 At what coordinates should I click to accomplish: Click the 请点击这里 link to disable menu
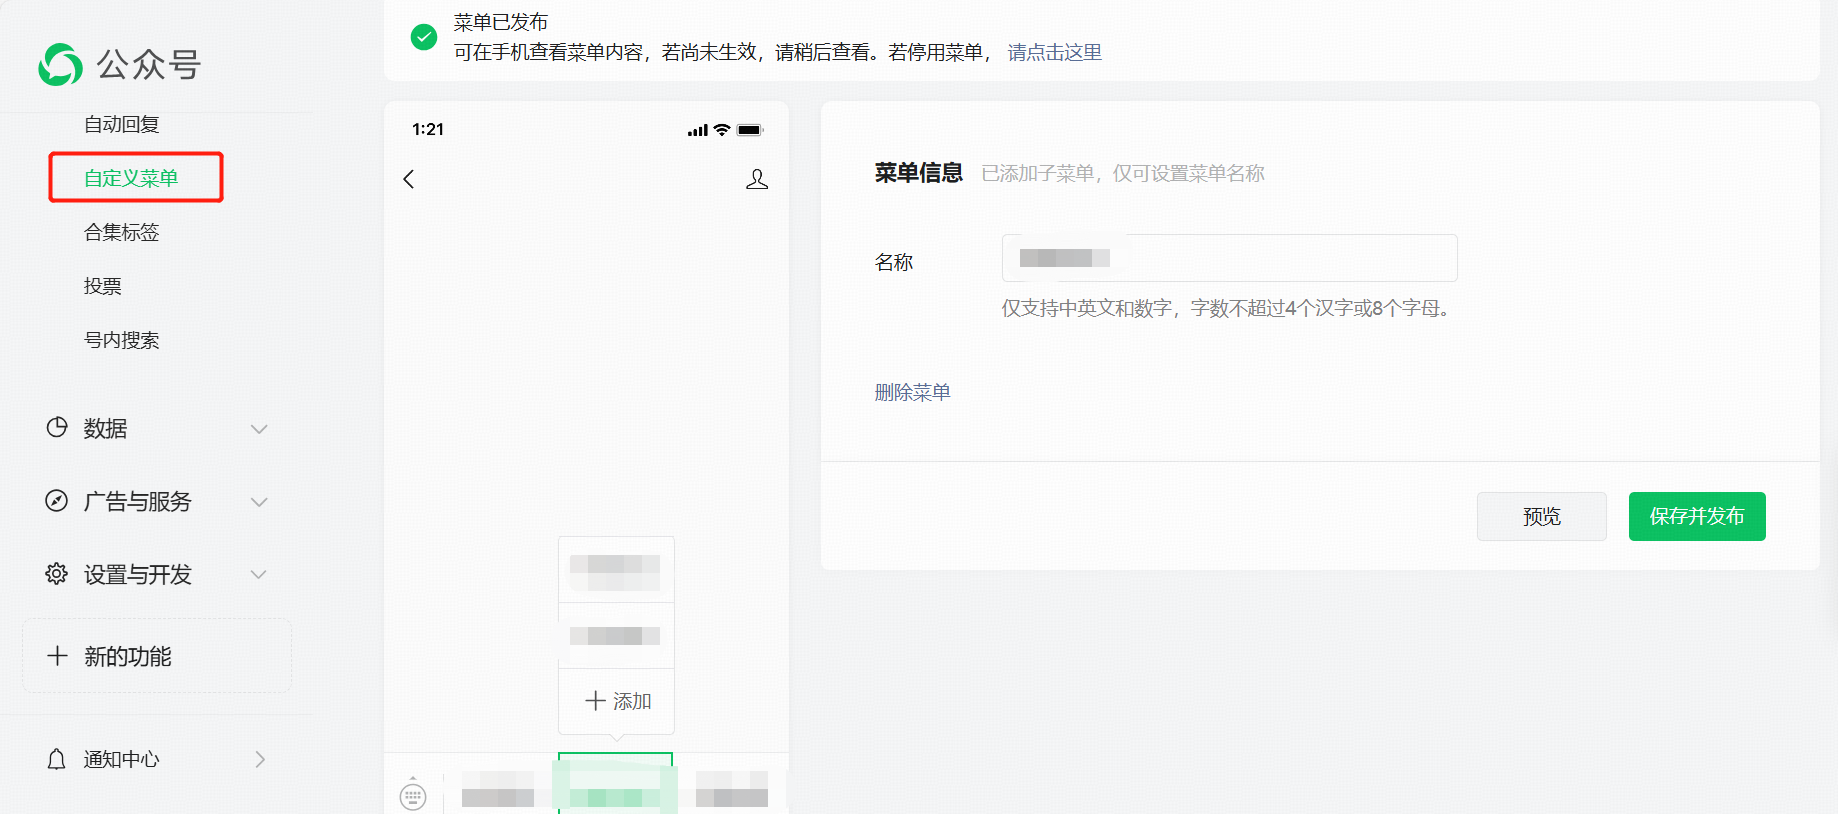coord(1054,52)
